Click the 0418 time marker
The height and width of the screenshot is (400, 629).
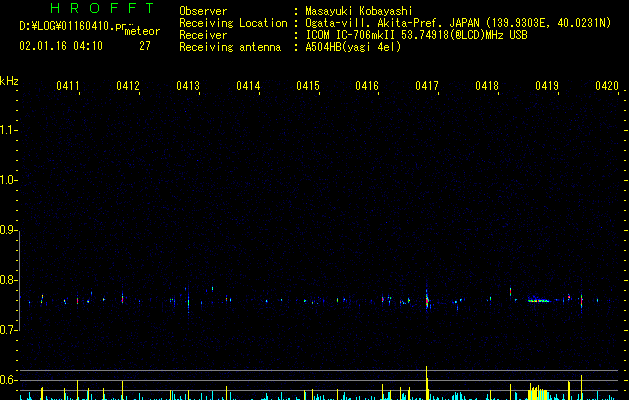(487, 85)
